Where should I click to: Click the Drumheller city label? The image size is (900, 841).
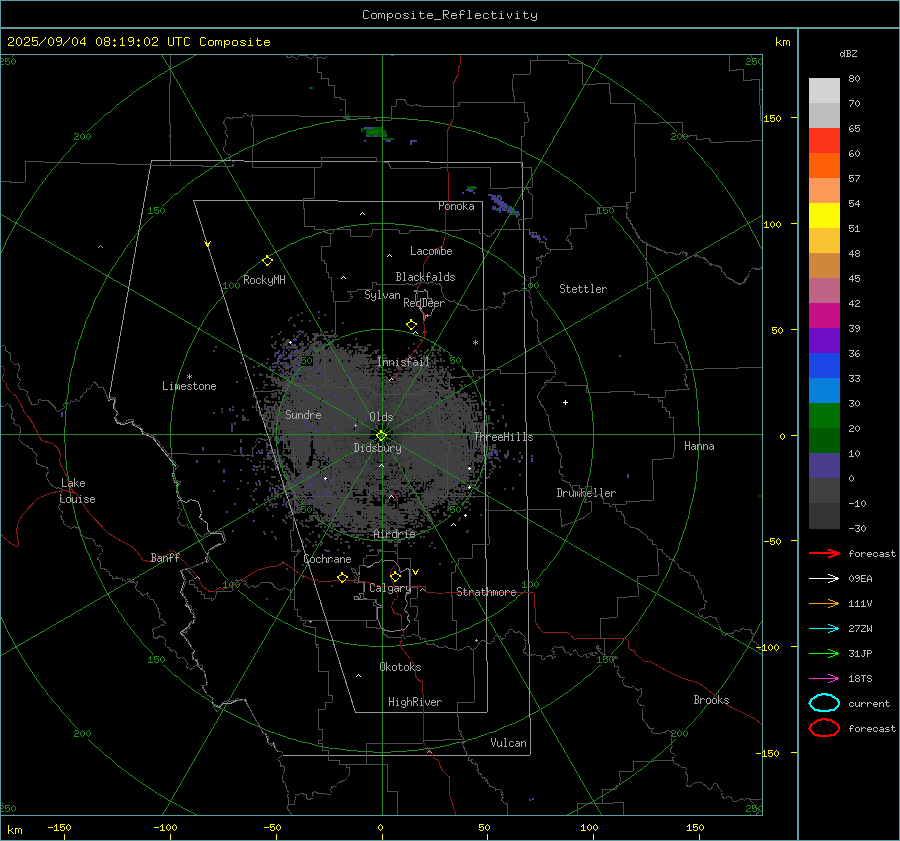pos(586,493)
